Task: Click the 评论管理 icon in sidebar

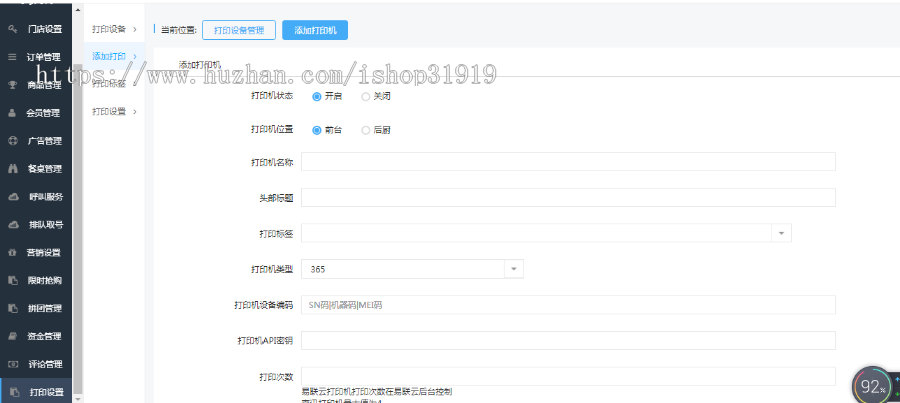Action: click(x=13, y=364)
